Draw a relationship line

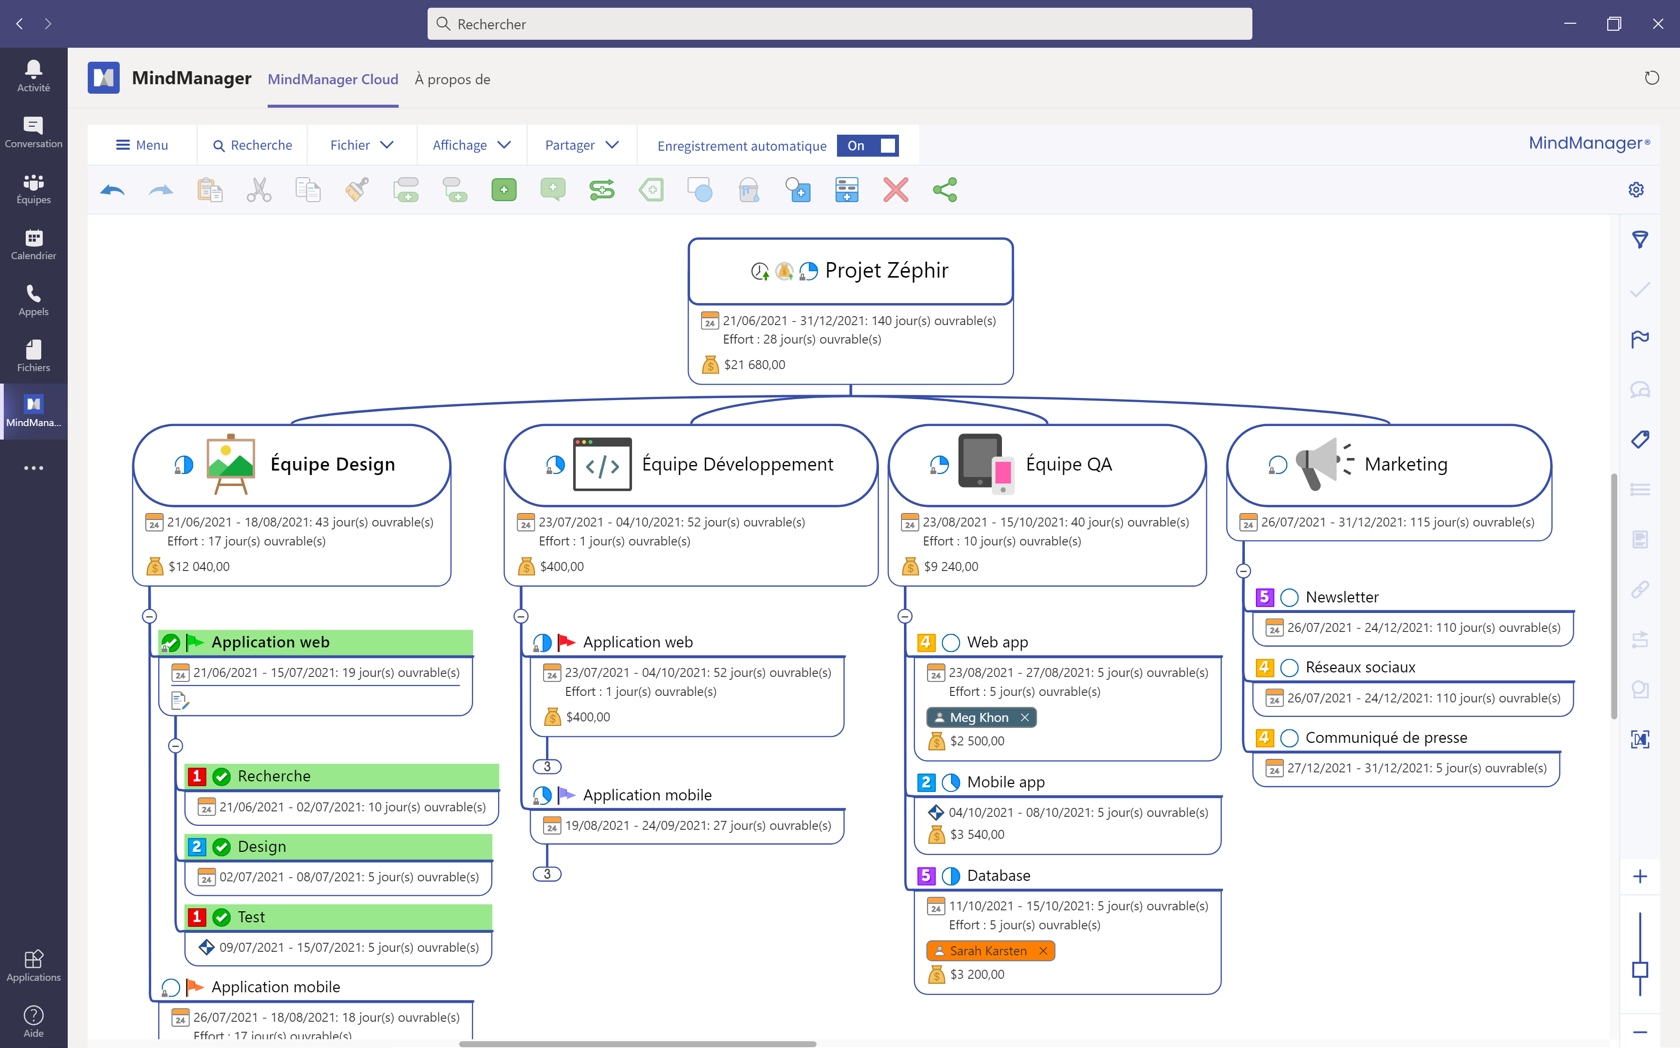(x=601, y=190)
